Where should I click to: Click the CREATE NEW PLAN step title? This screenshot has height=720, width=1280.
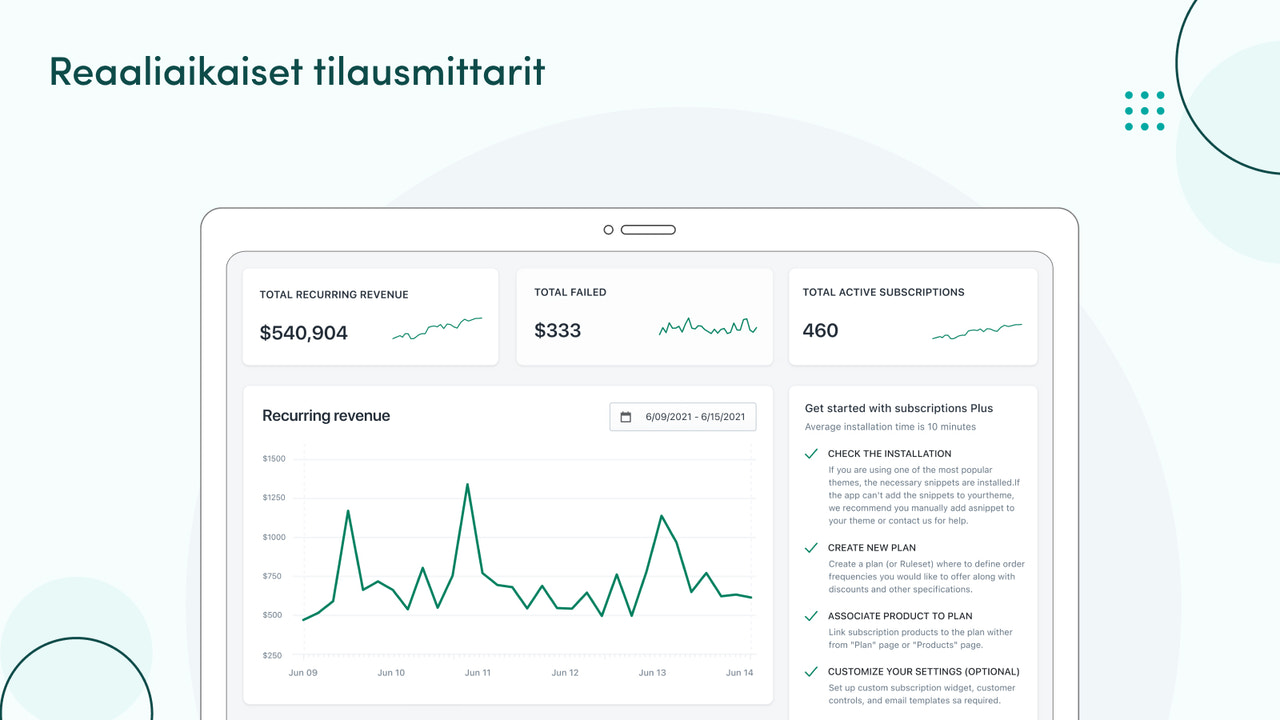(872, 548)
